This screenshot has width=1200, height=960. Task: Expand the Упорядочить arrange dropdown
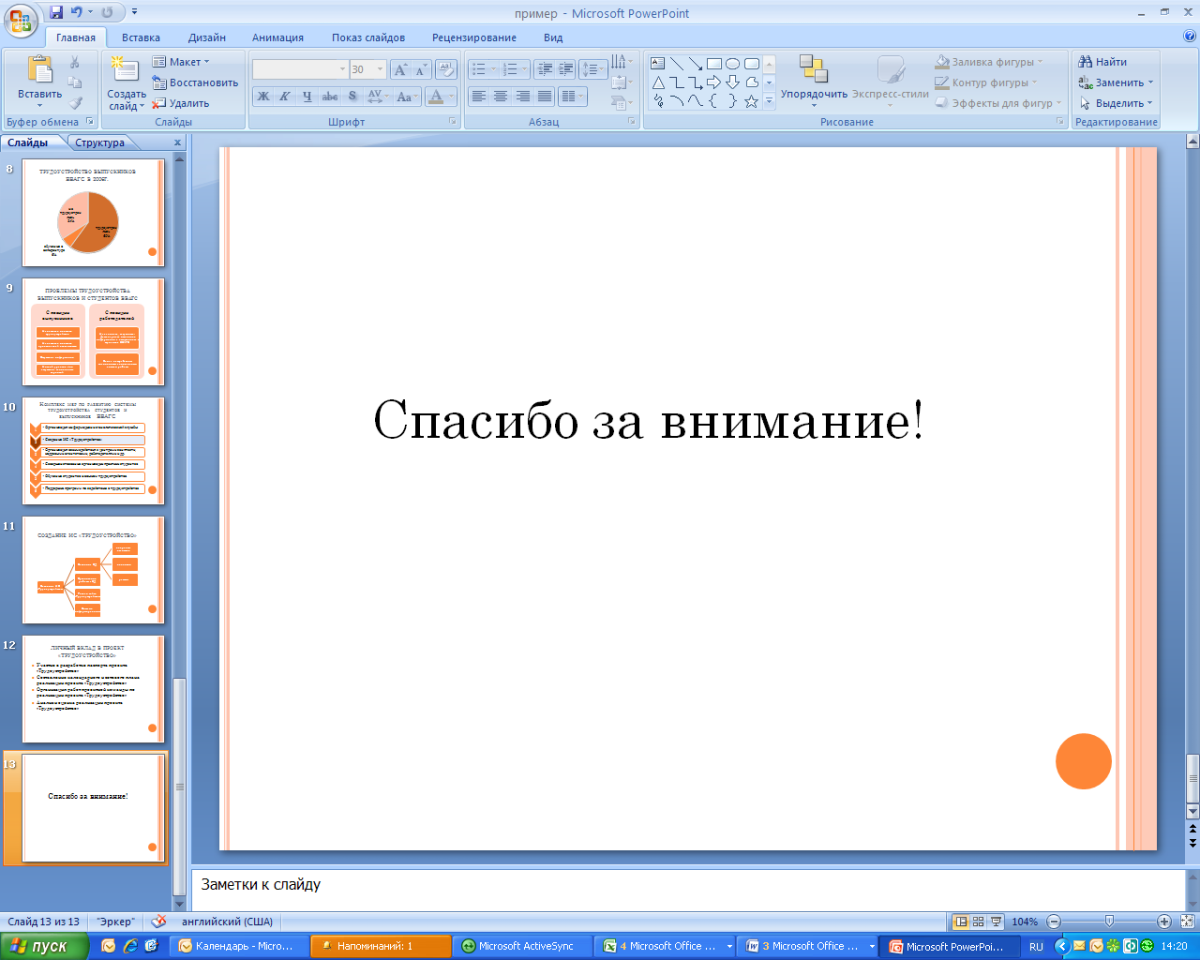click(813, 94)
